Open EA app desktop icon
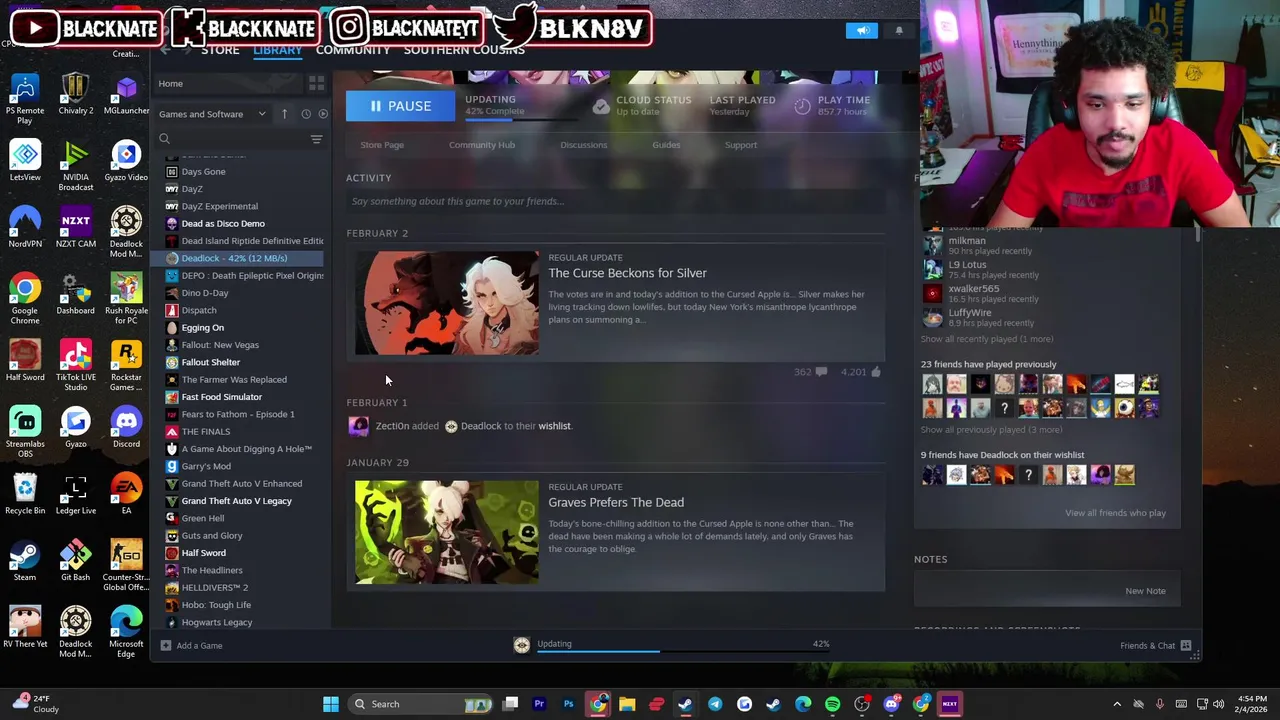 tap(126, 494)
